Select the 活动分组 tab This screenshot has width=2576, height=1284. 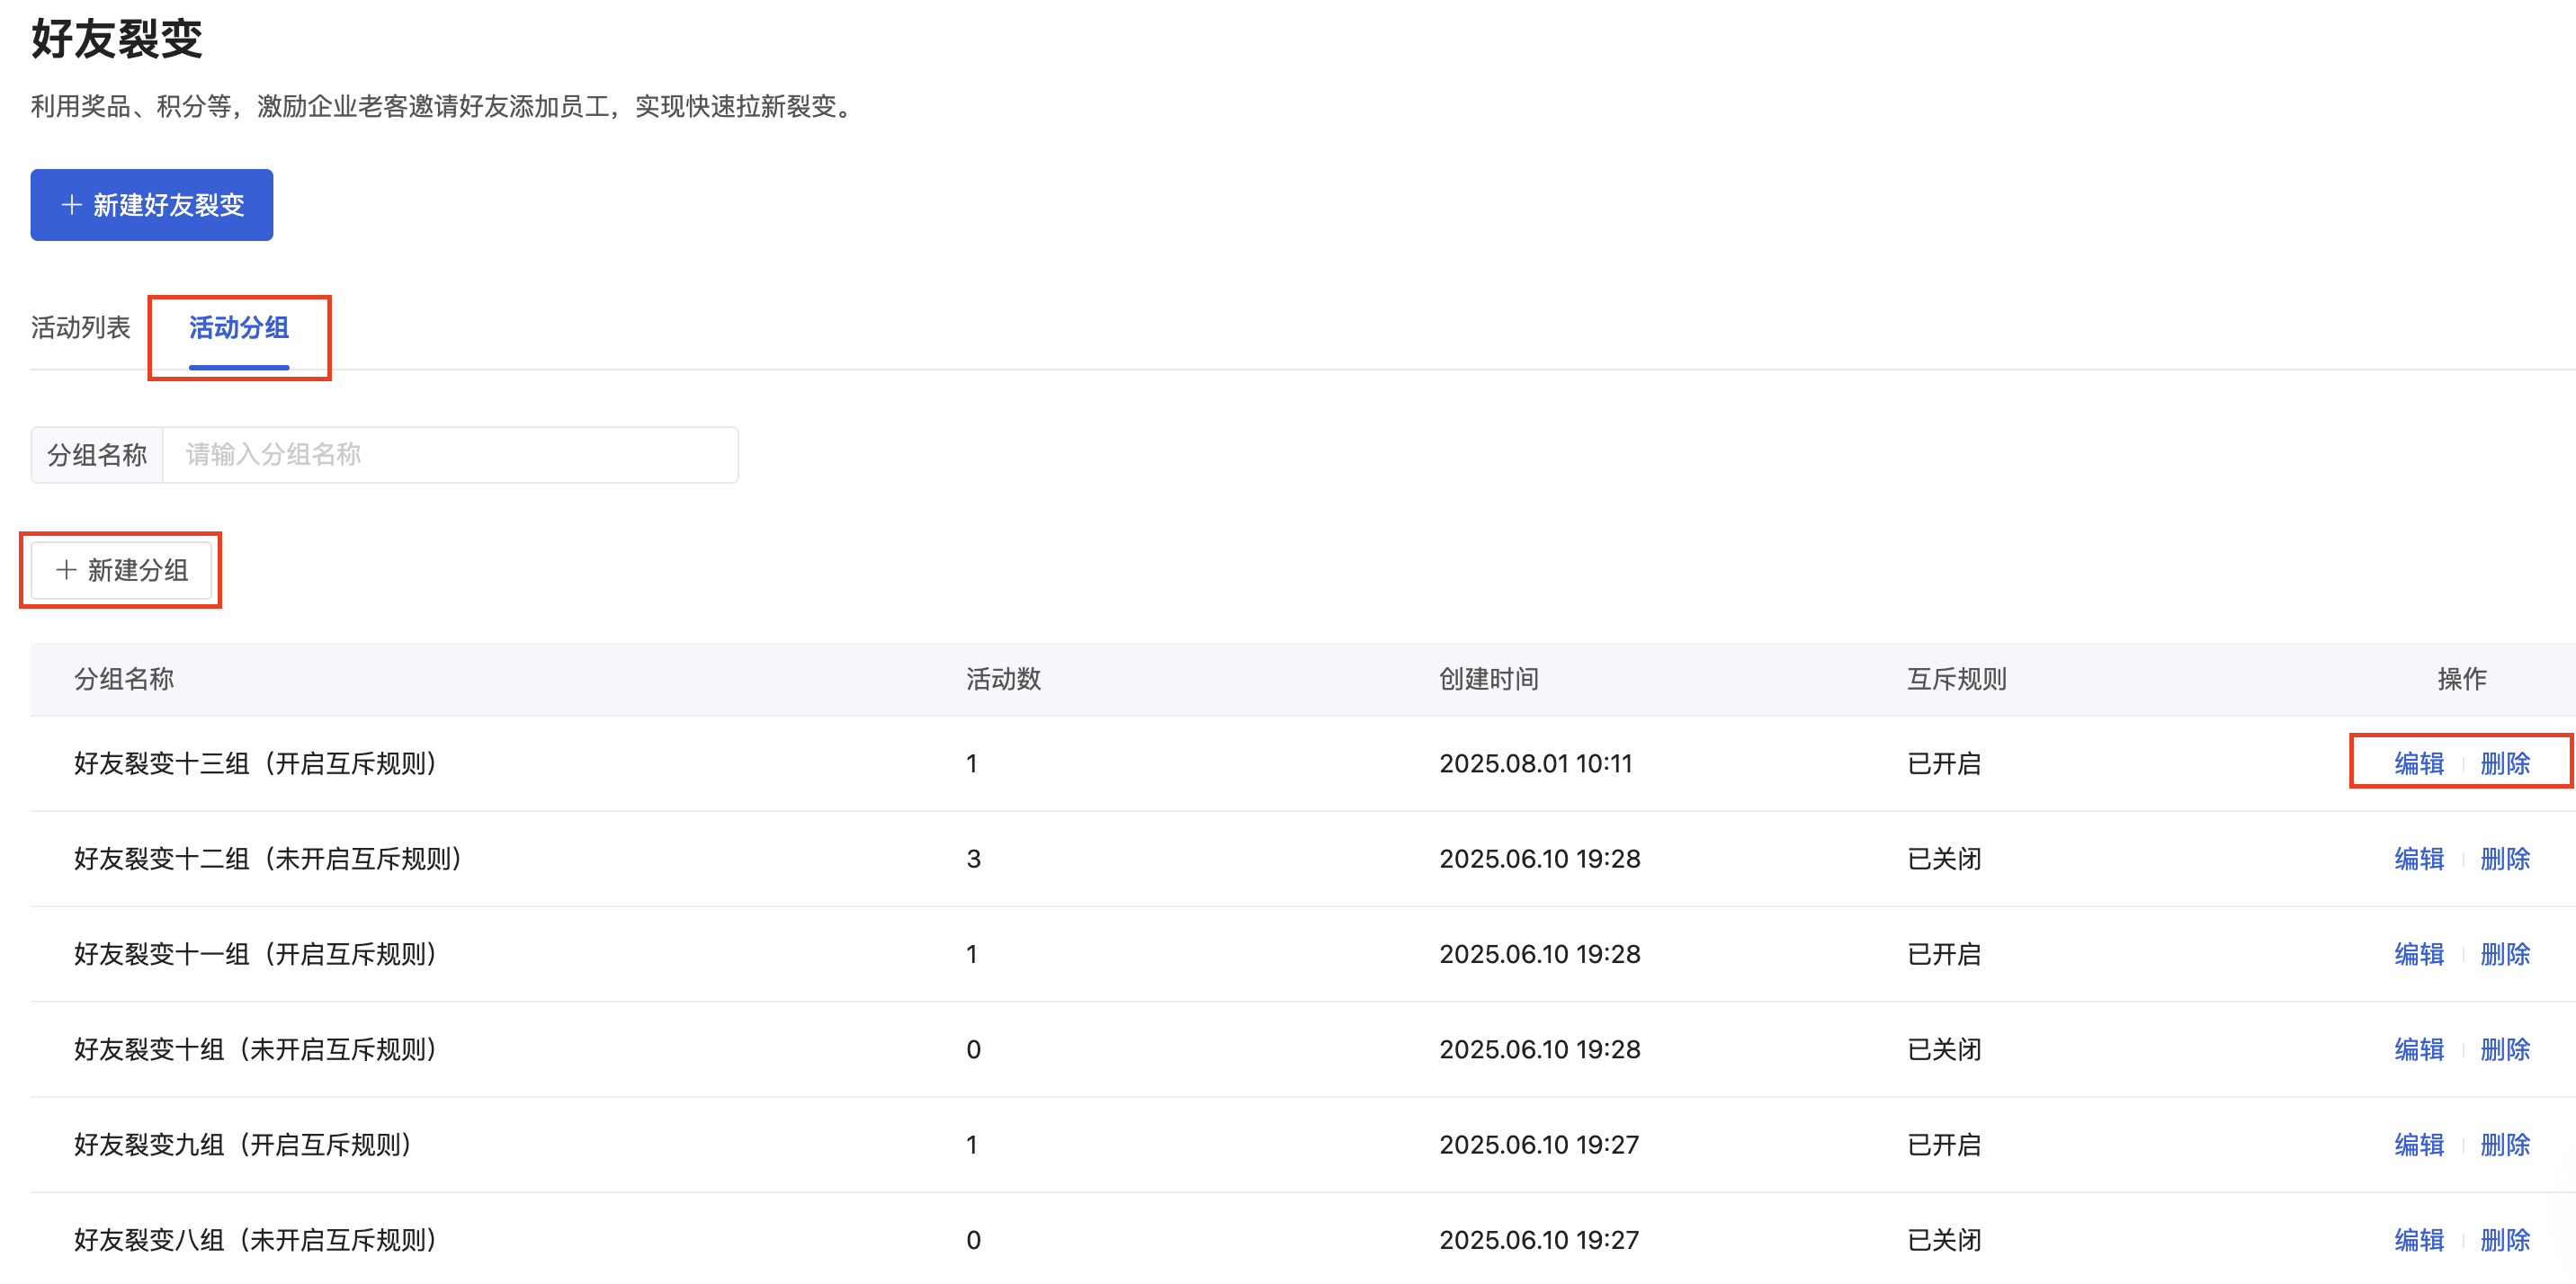point(239,328)
